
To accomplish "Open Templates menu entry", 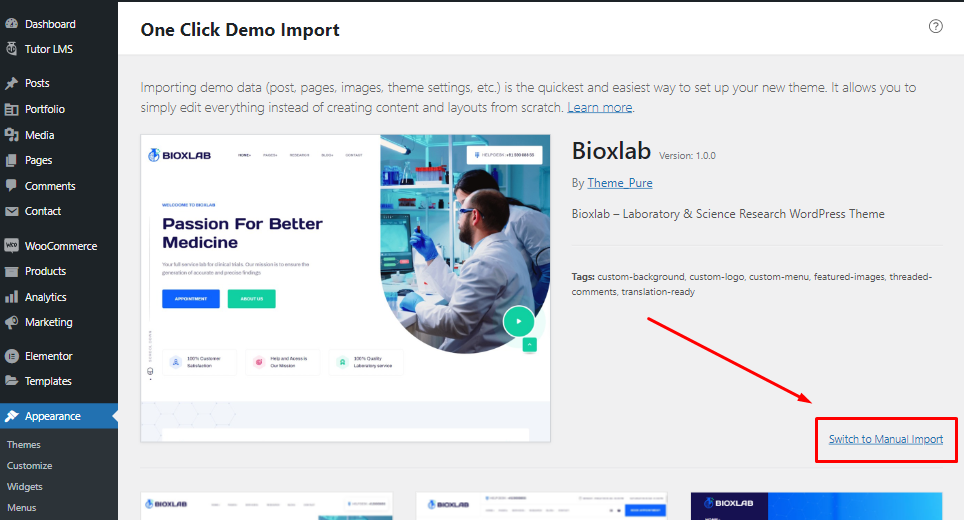I will (48, 381).
